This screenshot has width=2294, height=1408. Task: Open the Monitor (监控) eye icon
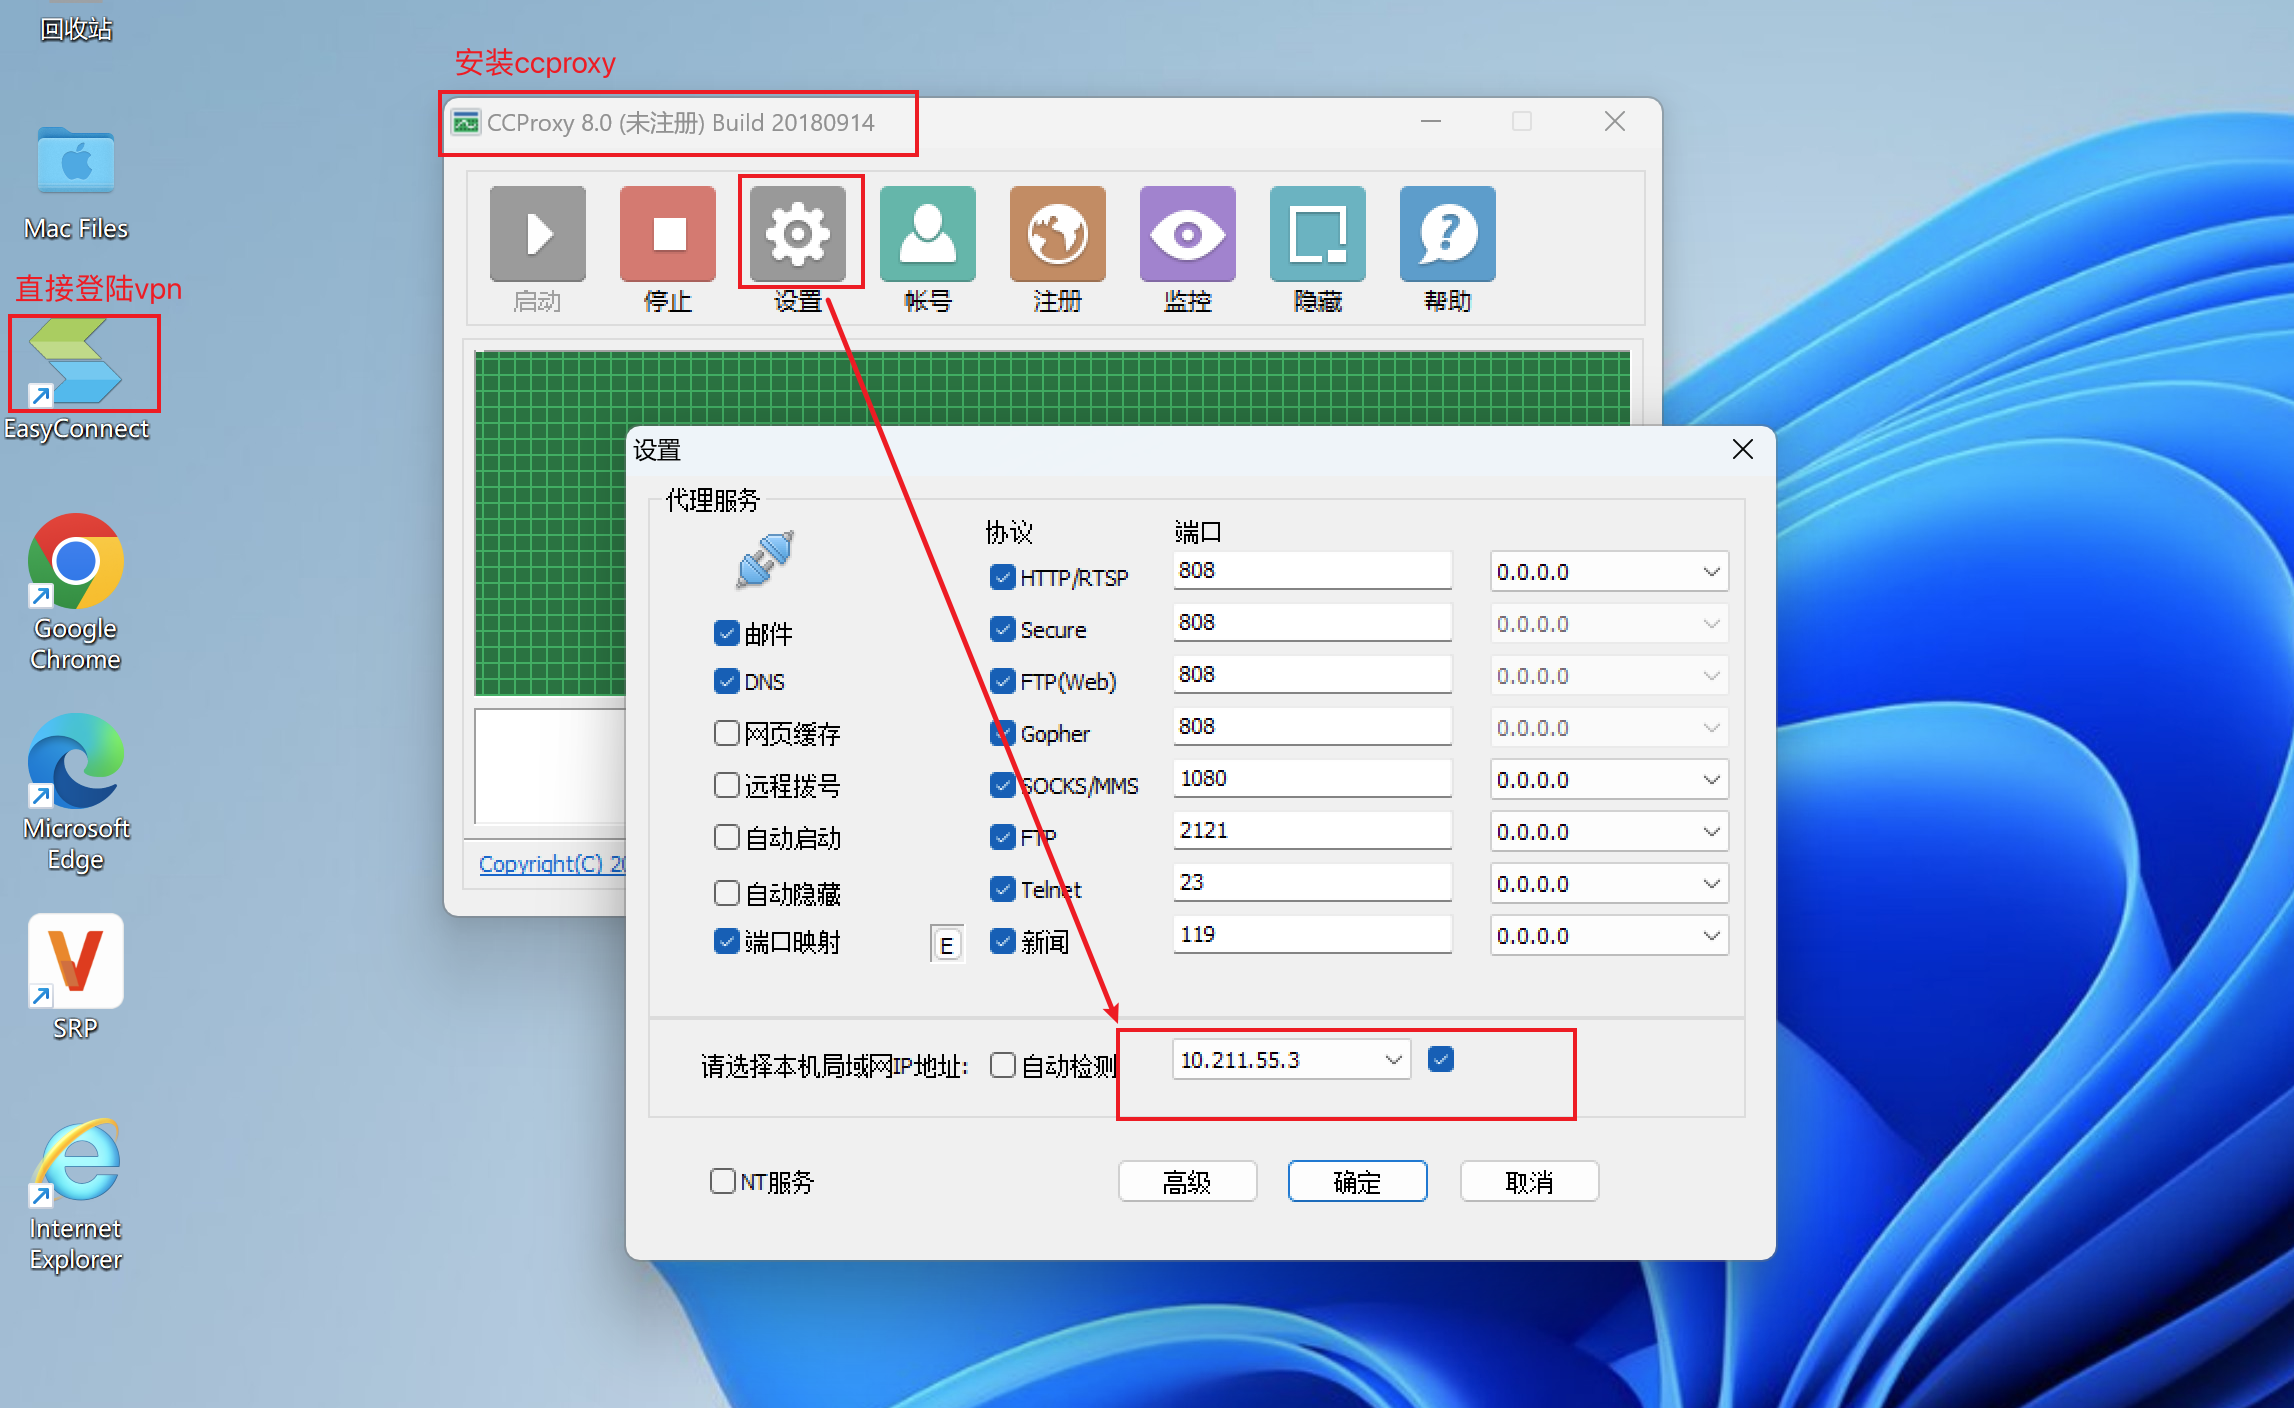click(x=1187, y=234)
